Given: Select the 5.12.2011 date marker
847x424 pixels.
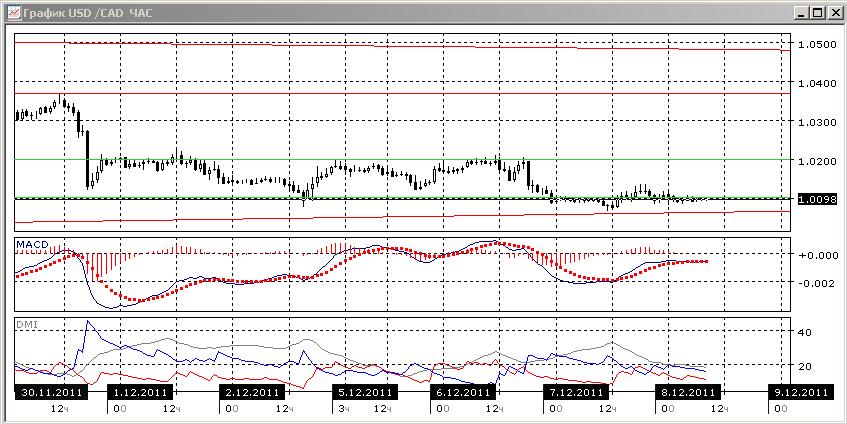Looking at the screenshot, I should tap(364, 392).
